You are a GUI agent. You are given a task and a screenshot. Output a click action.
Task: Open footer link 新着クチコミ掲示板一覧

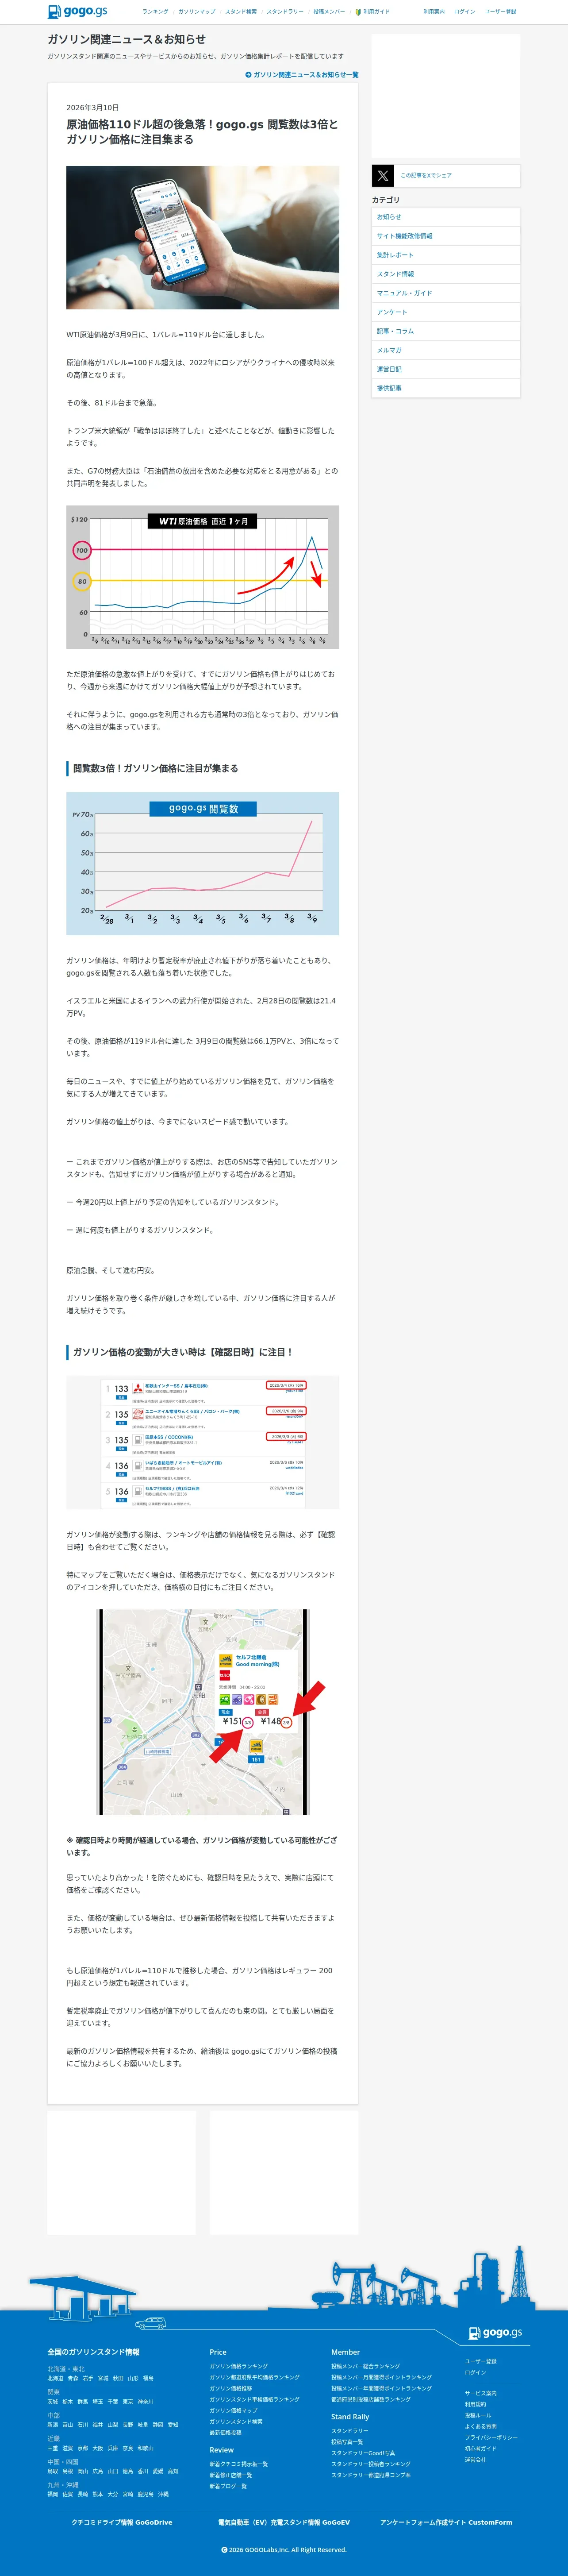coord(239,2464)
